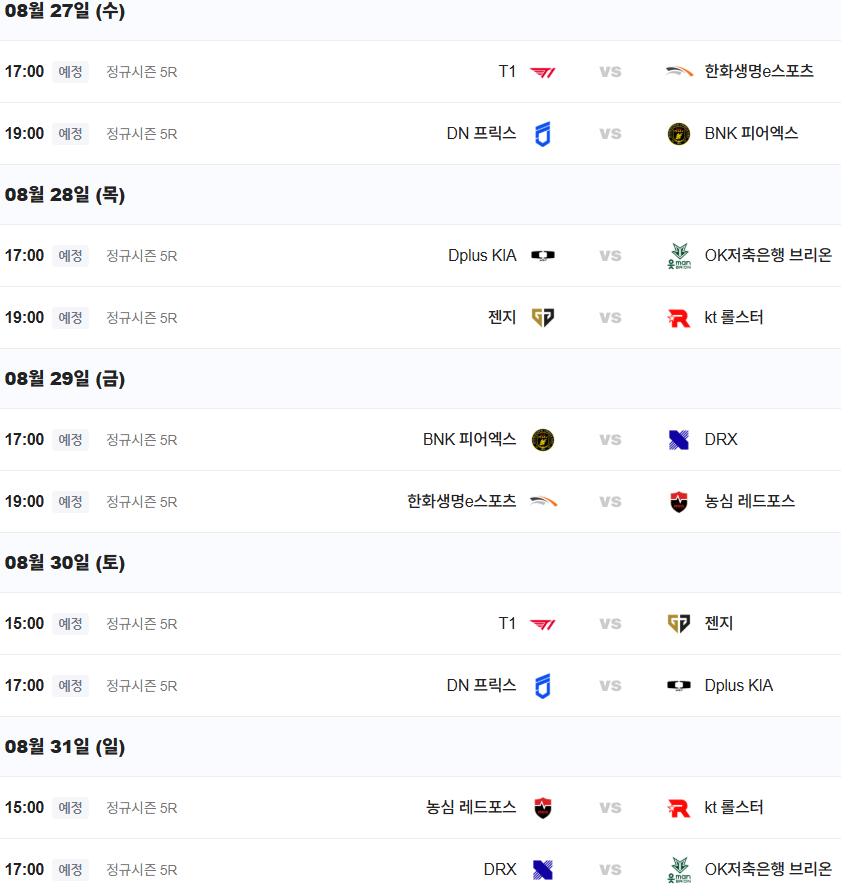841x887 pixels.
Task: Open DN 프릭스 team name on Aug 30
Action: coord(481,686)
